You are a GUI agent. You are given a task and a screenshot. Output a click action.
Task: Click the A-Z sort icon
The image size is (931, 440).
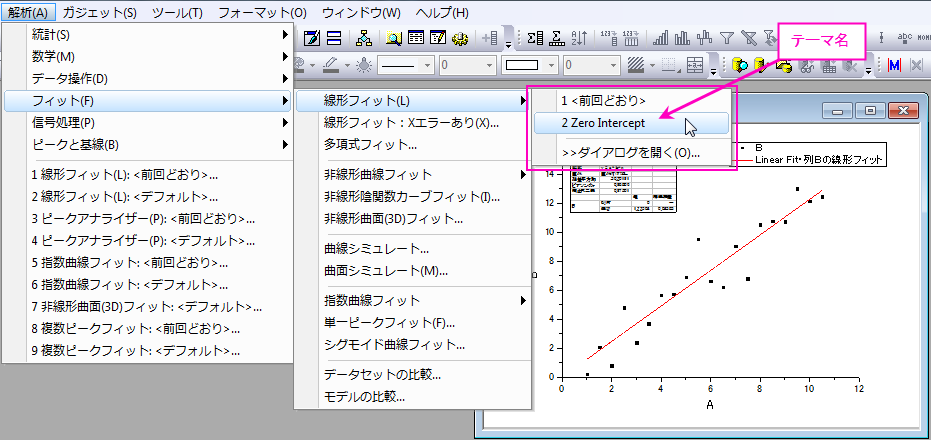pos(579,39)
